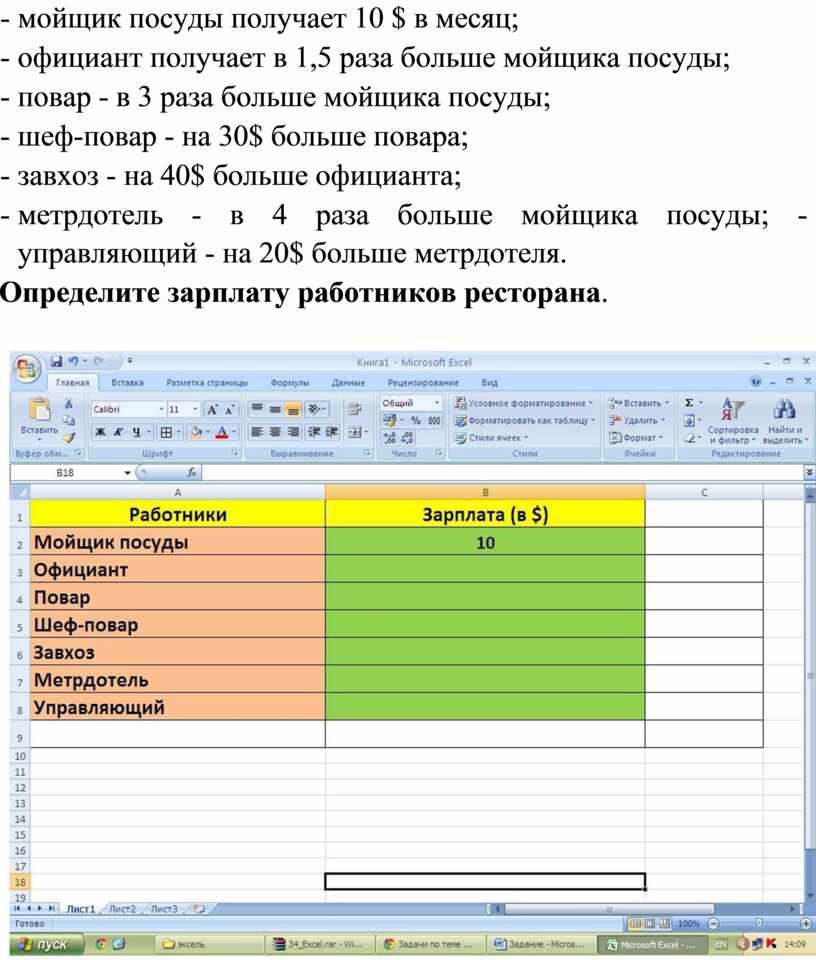Open the font name Calibri dropdown
Viewport: 816px width, 960px height.
pos(162,409)
